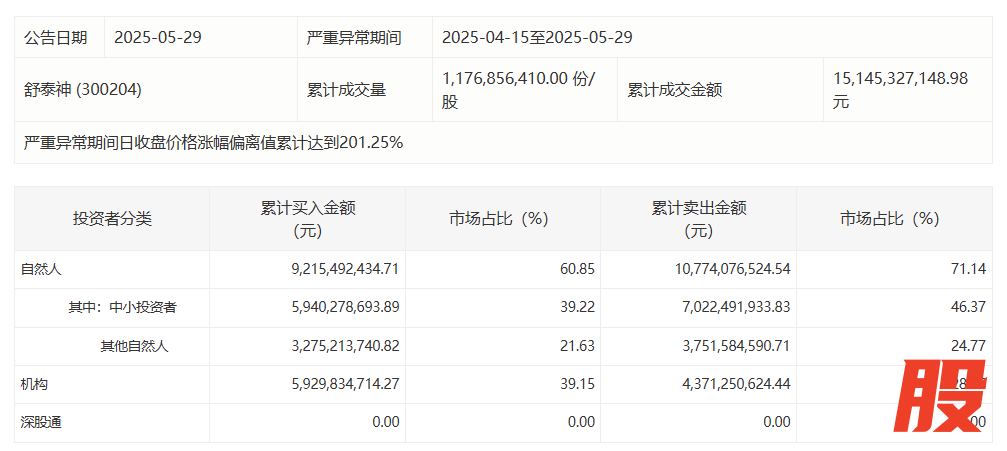Click the stock name 舒泰神 (300204)
The width and height of the screenshot is (1007, 451).
82,89
